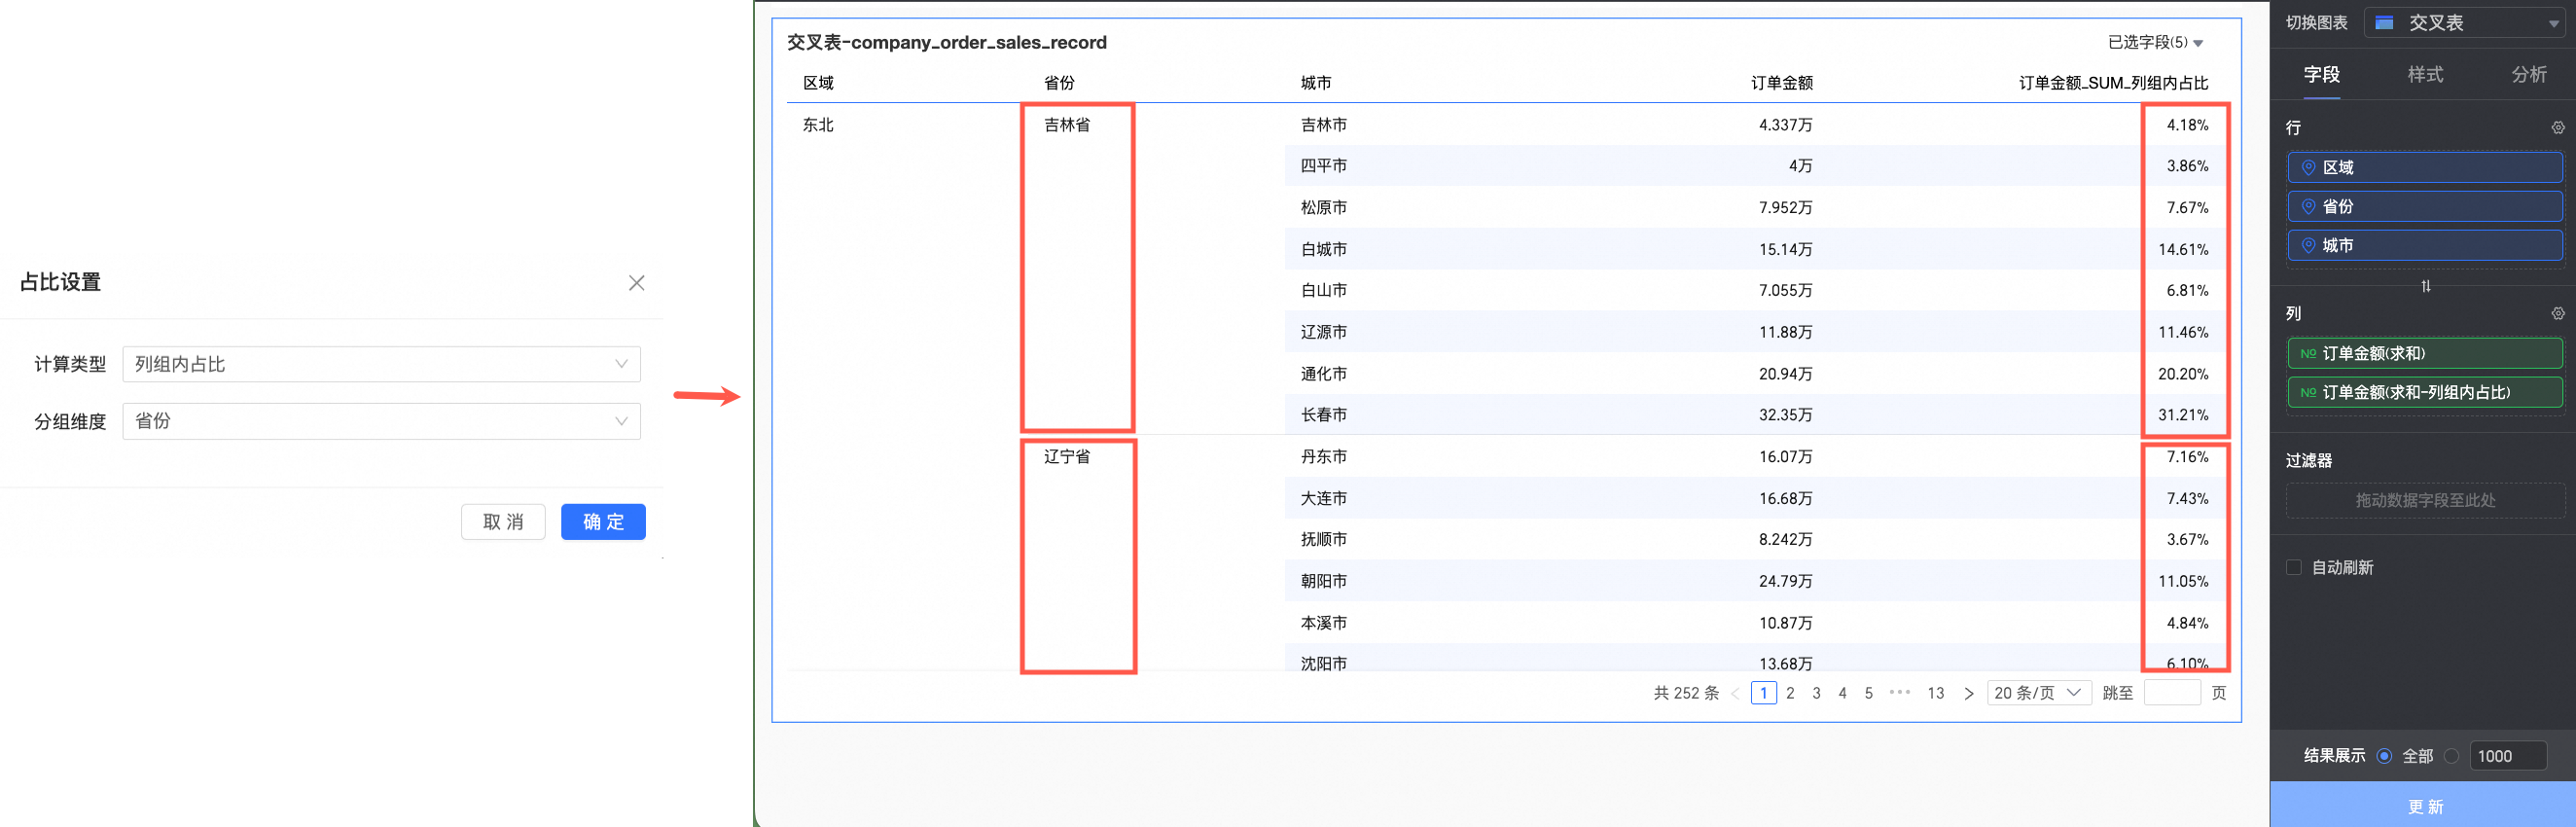Go to page 5

(x=1868, y=693)
